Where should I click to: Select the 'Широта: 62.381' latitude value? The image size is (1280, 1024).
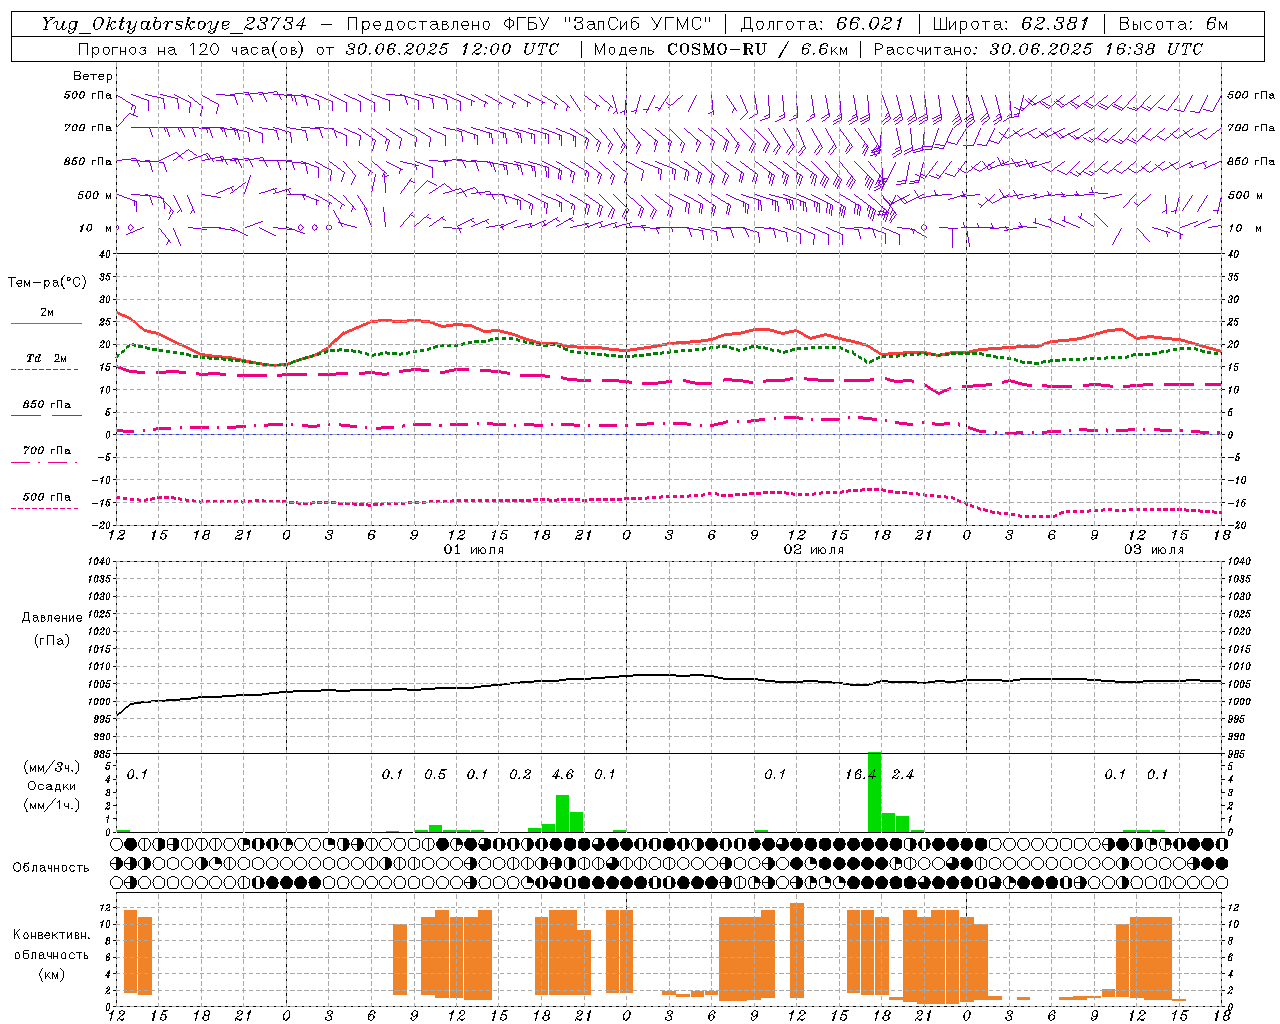click(x=1010, y=24)
